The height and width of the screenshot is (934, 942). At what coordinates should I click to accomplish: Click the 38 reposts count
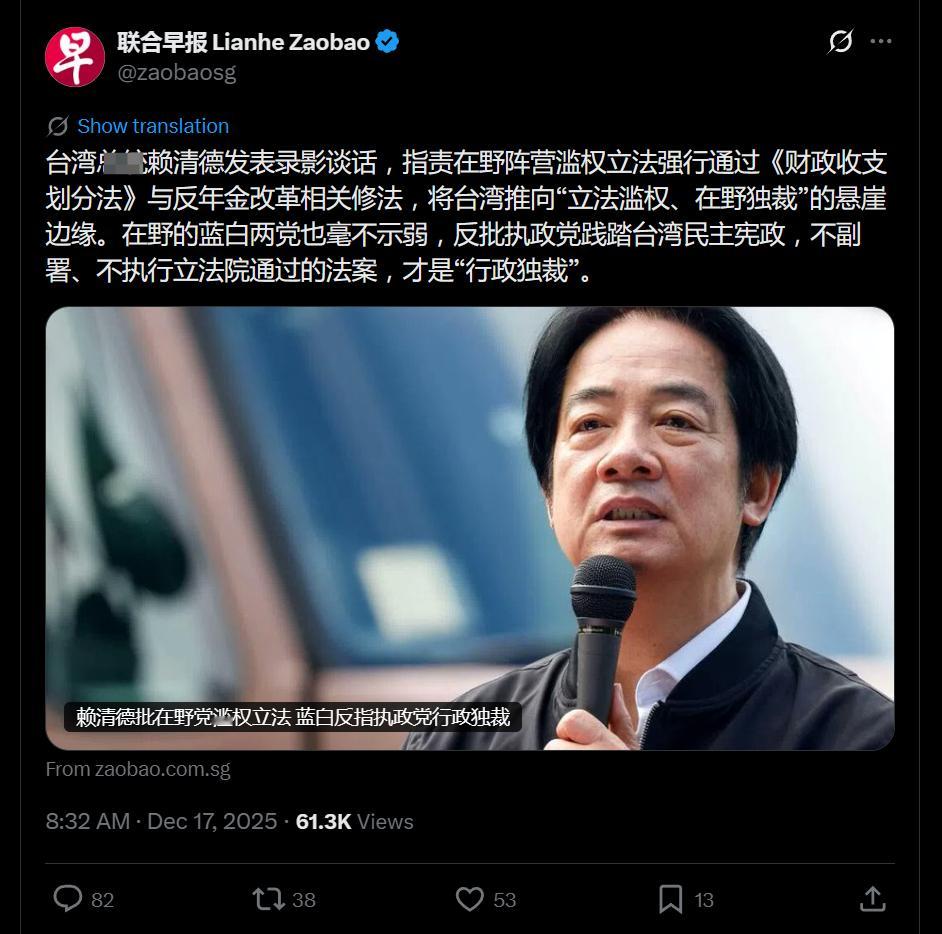pyautogui.click(x=304, y=900)
